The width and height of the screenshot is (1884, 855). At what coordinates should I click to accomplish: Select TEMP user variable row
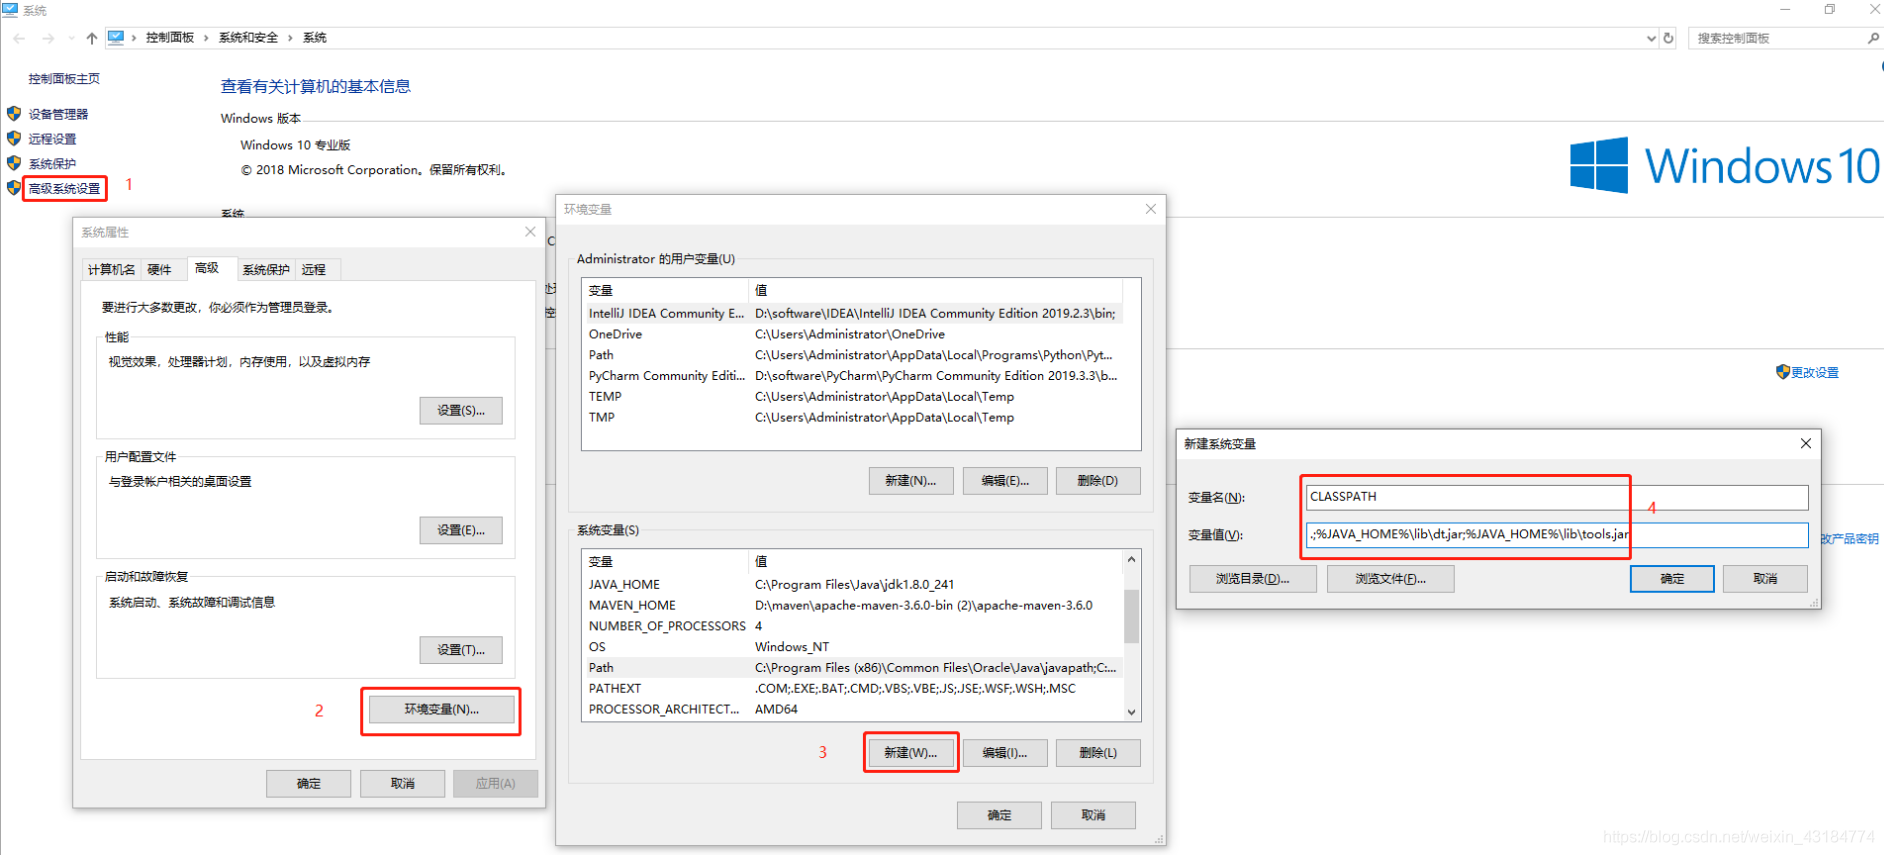852,397
